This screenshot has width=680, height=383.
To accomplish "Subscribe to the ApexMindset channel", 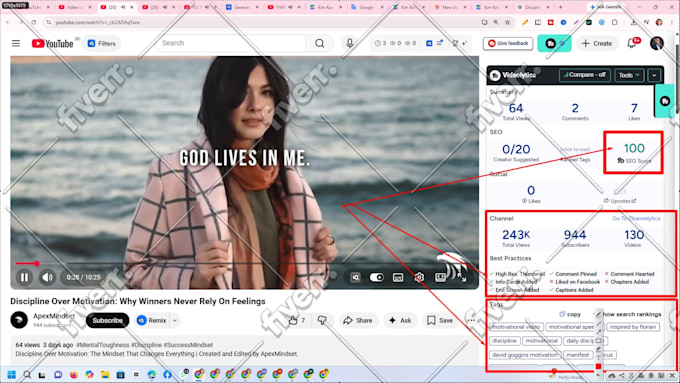I will click(108, 321).
